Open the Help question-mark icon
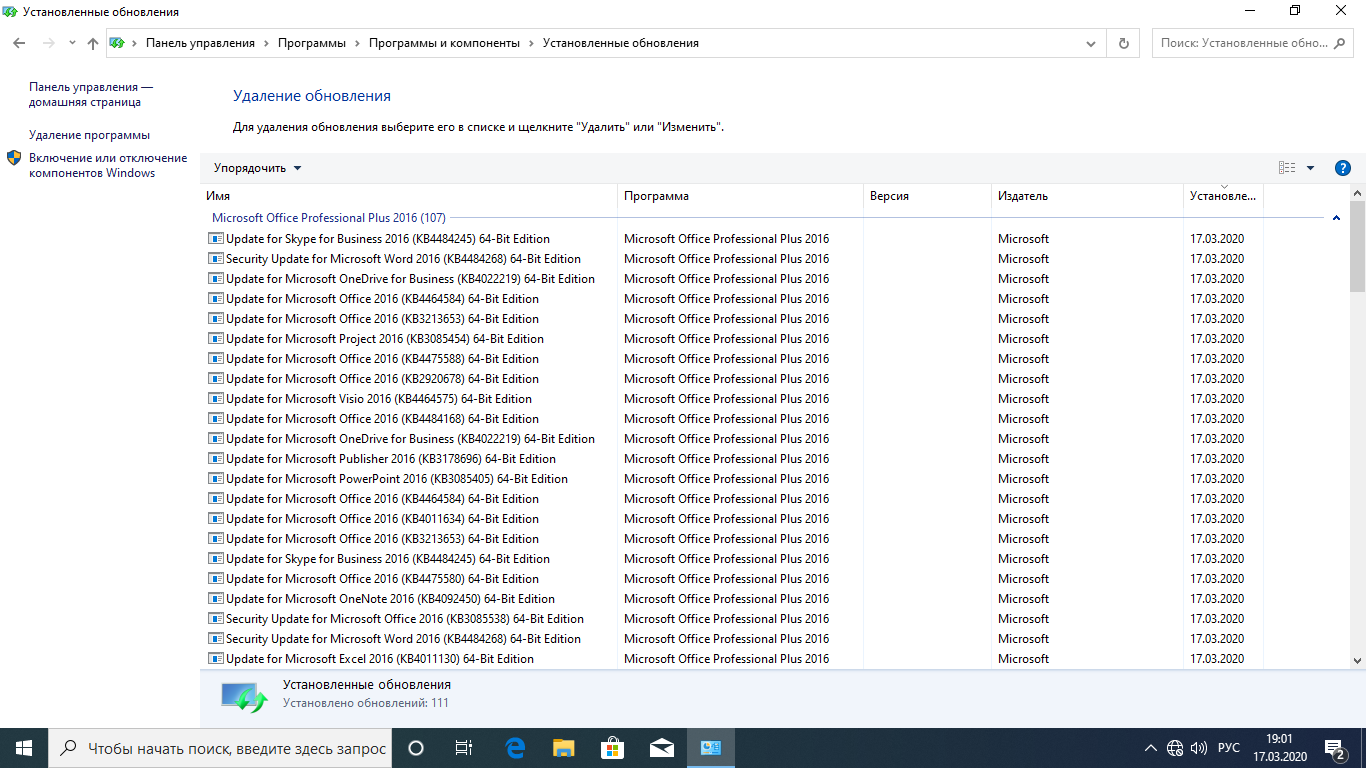Image resolution: width=1366 pixels, height=768 pixels. point(1343,168)
